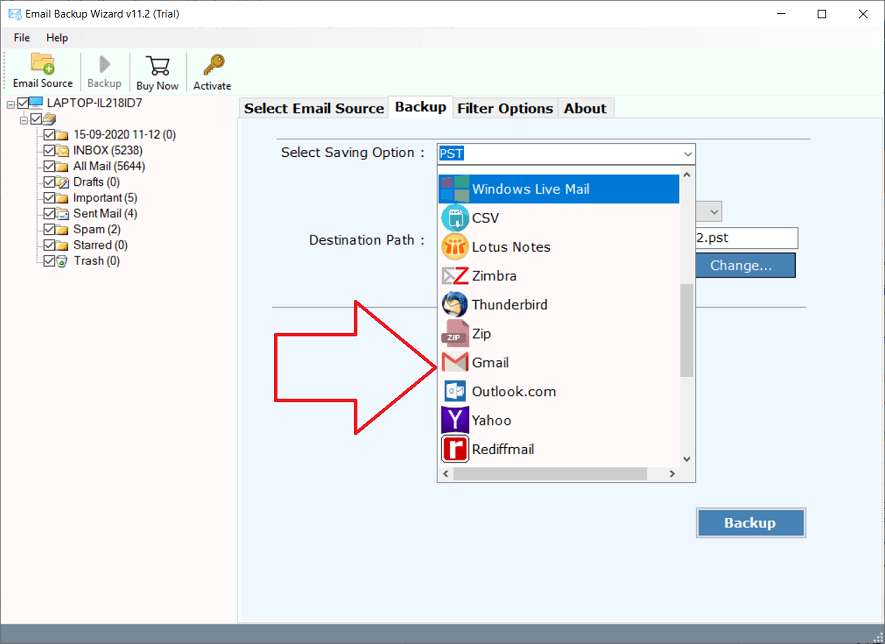Click the Destination Path input field
The image size is (885, 644).
tap(747, 238)
